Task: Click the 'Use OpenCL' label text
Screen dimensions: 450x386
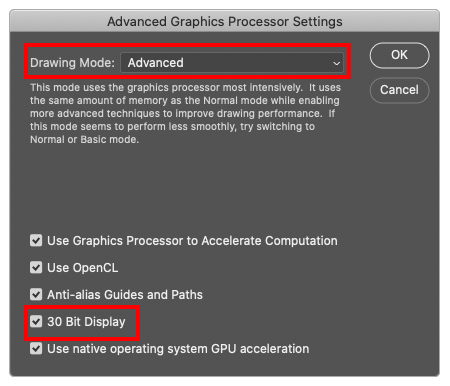Action: coord(83,268)
